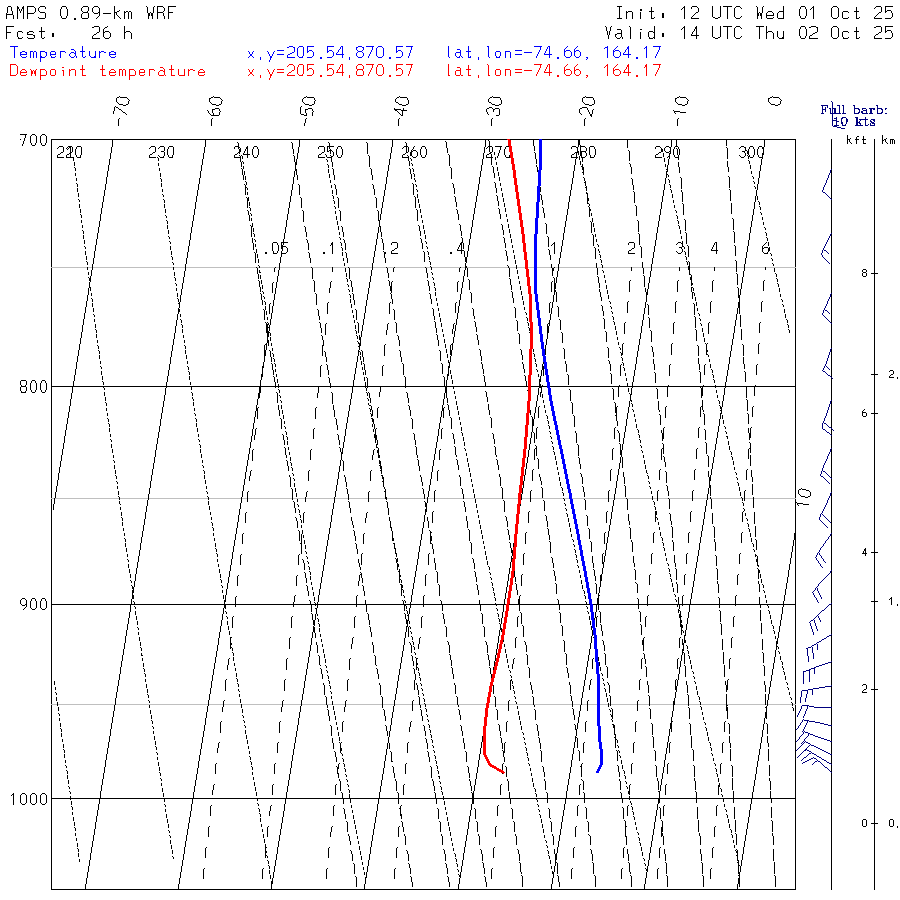Click the '290' potential temperature label
The image size is (900, 900).
[667, 153]
